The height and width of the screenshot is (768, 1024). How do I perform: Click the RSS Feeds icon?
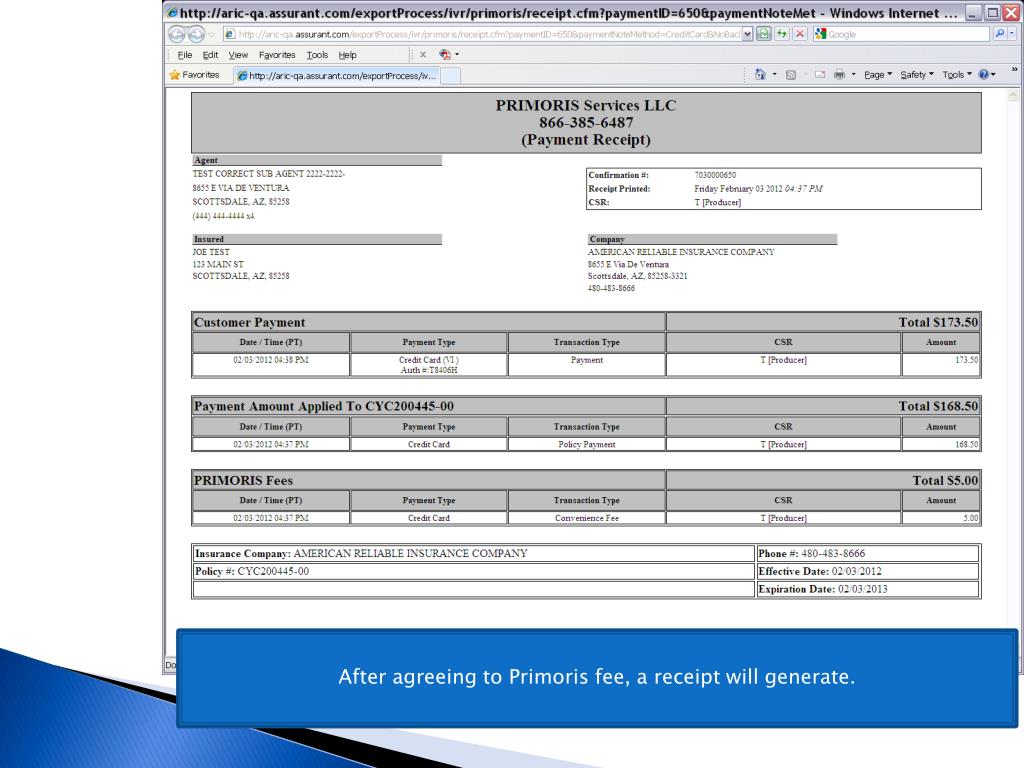791,75
